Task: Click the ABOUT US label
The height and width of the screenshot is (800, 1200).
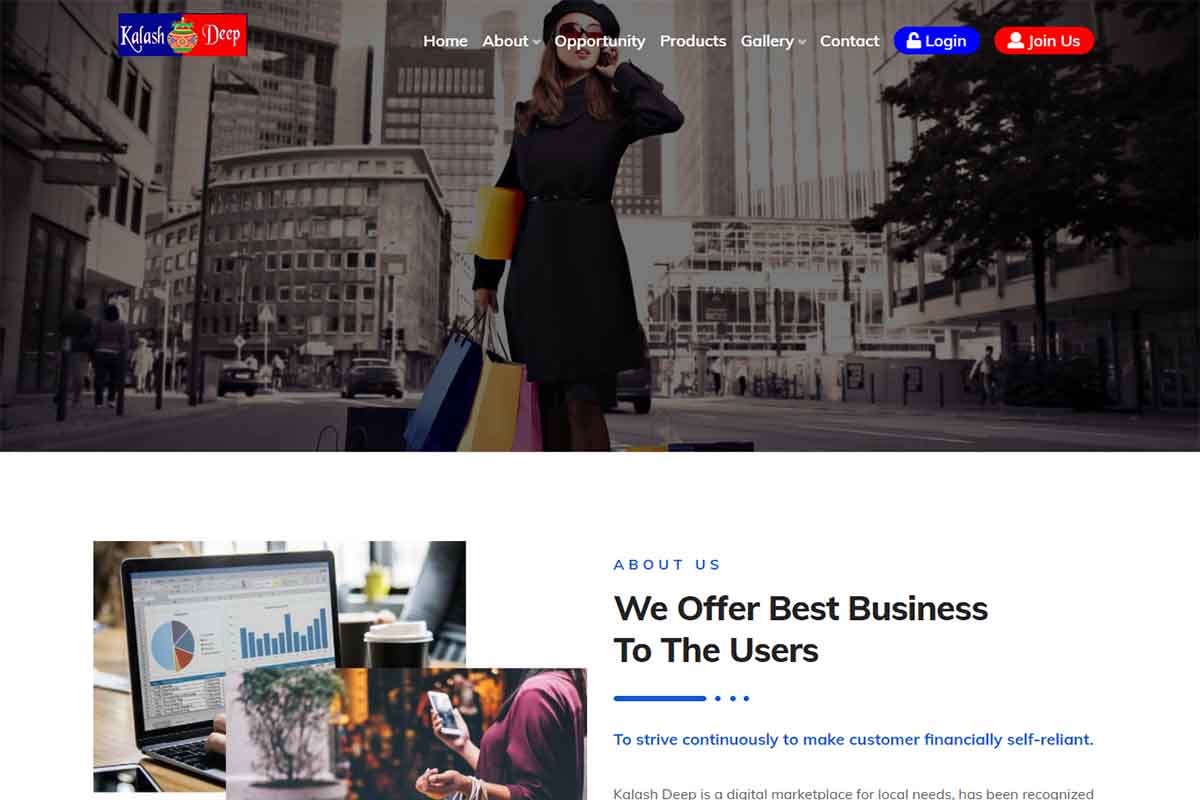Action: click(x=667, y=565)
